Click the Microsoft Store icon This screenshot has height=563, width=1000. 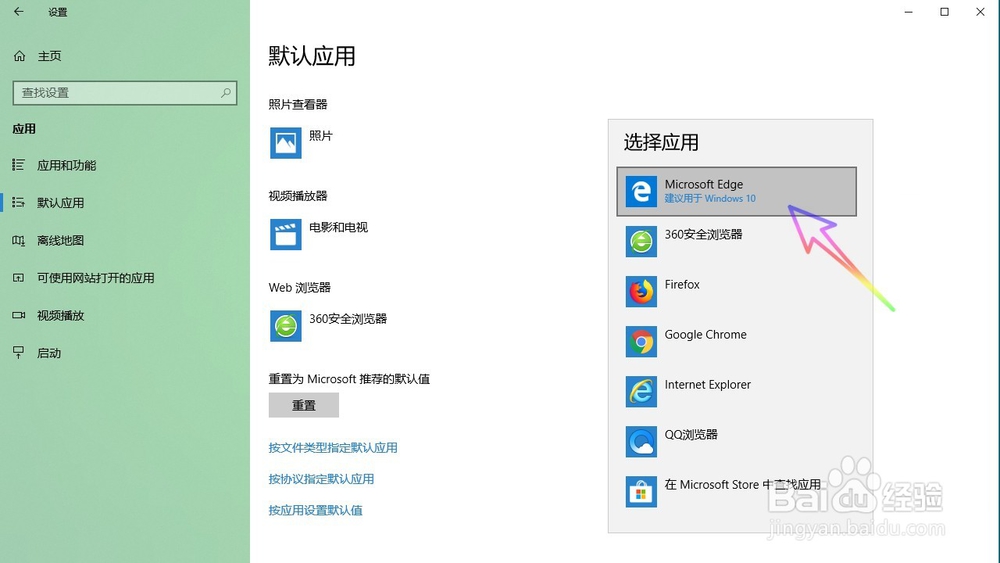(x=641, y=492)
